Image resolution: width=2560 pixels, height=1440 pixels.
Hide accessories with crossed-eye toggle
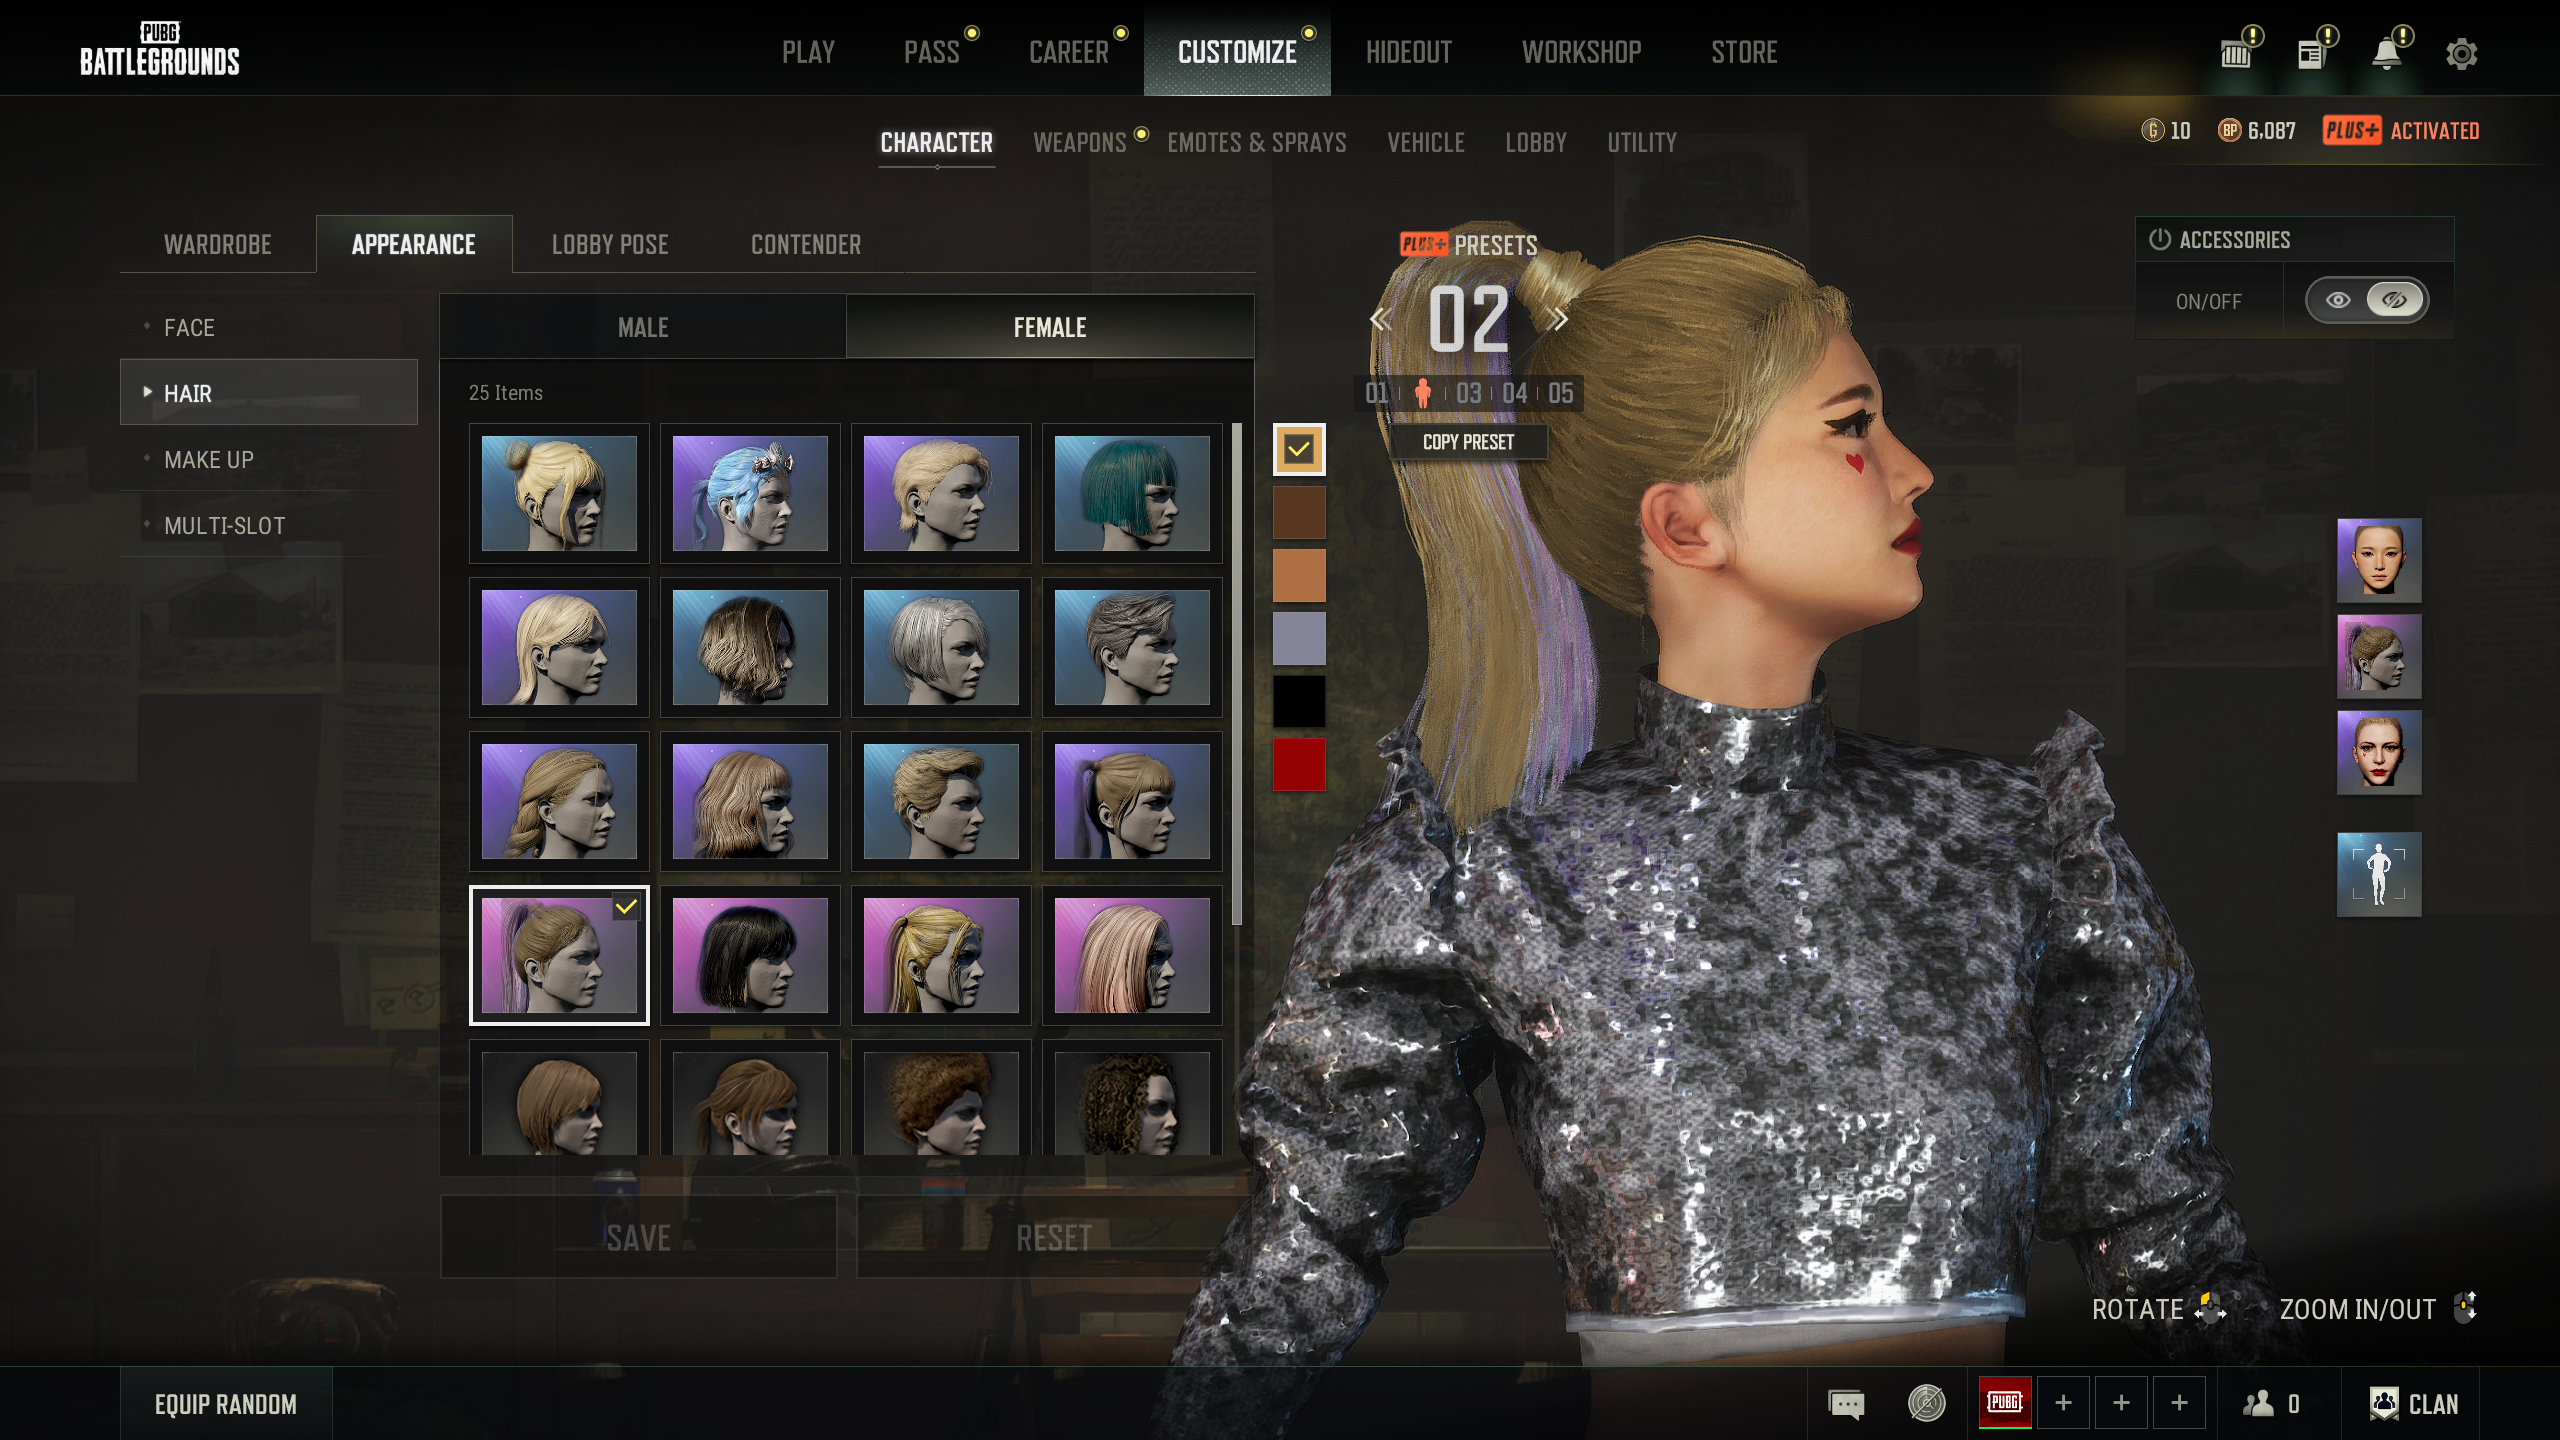(x=2394, y=300)
